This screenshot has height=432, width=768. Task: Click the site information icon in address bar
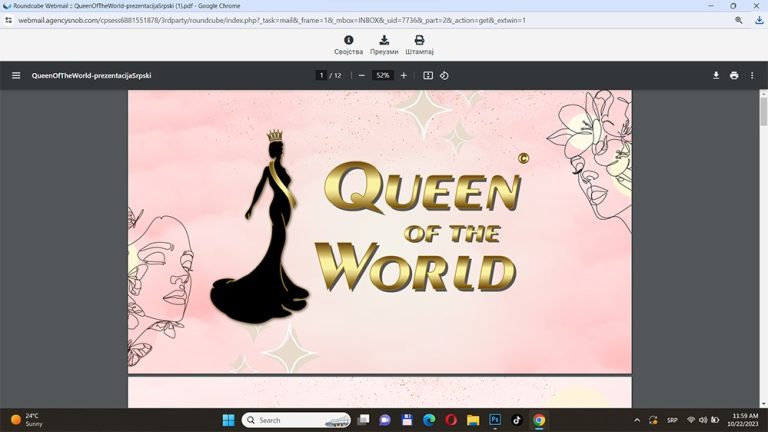pos(8,20)
